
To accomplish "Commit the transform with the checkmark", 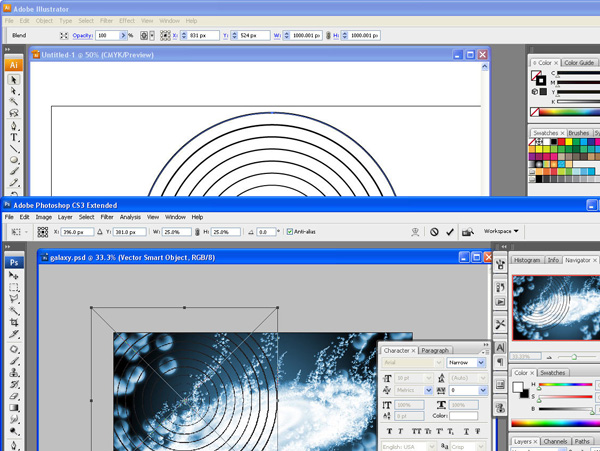I will [450, 232].
